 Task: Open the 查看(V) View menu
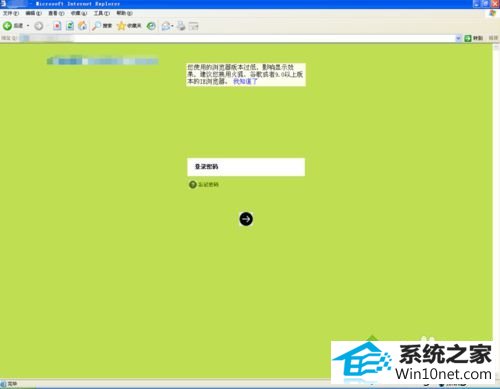point(56,13)
